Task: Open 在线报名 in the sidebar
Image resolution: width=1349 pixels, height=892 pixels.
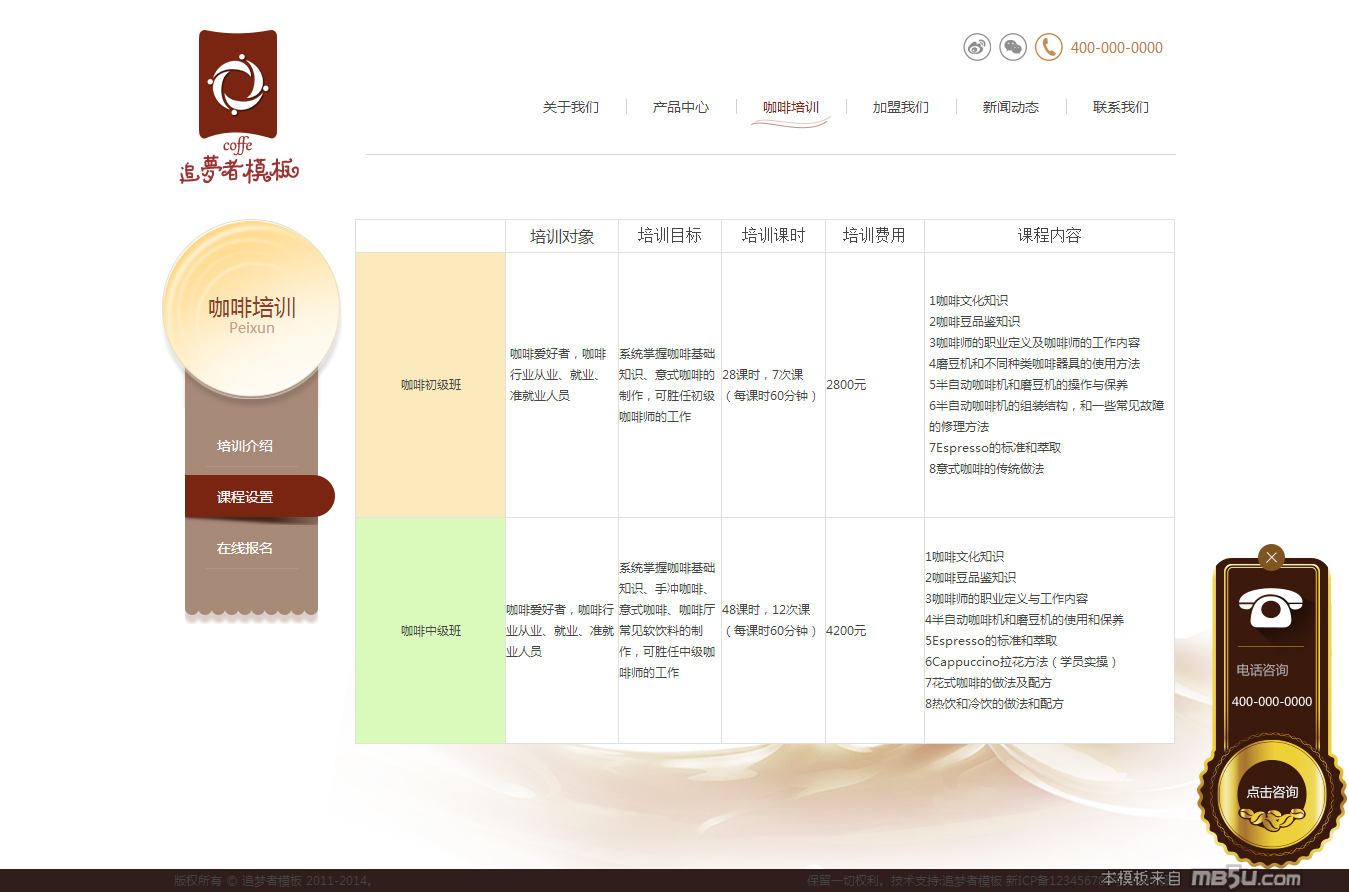Action: (x=245, y=548)
